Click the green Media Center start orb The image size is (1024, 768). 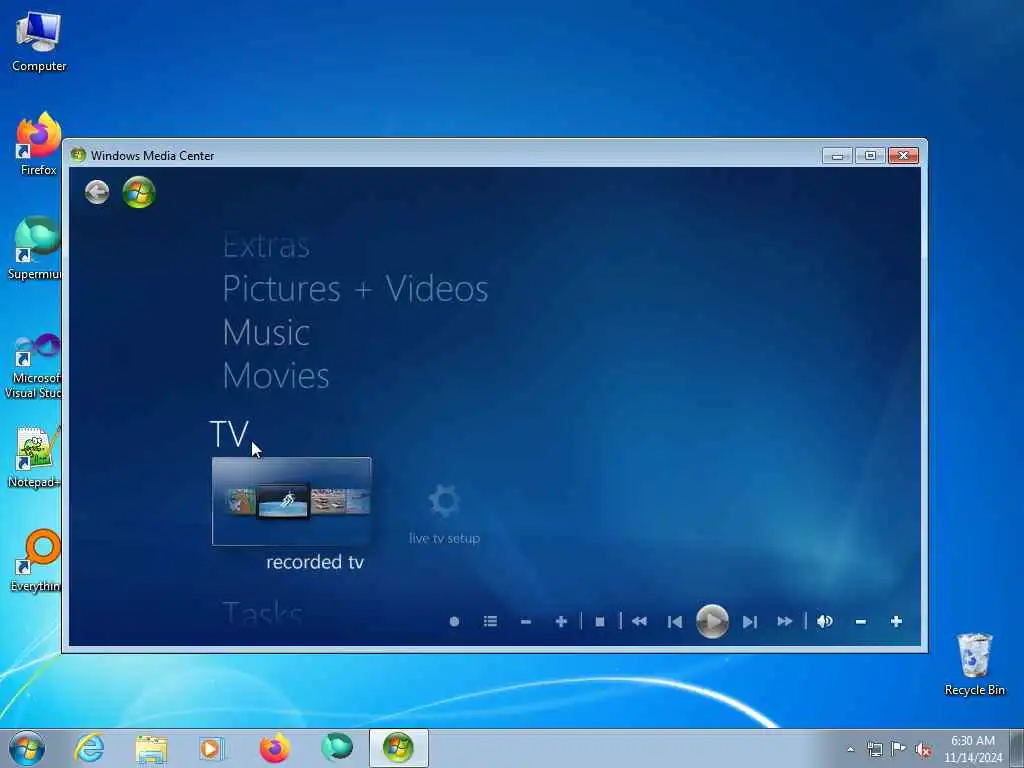tap(138, 192)
